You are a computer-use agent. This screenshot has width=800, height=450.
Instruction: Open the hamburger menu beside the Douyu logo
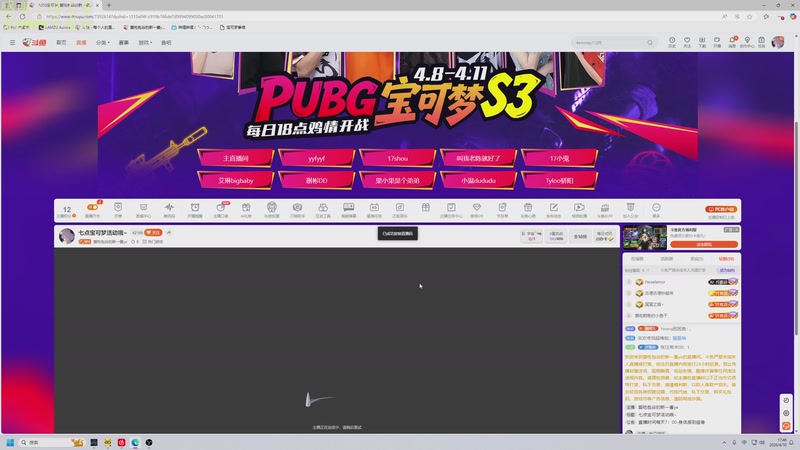click(x=12, y=42)
